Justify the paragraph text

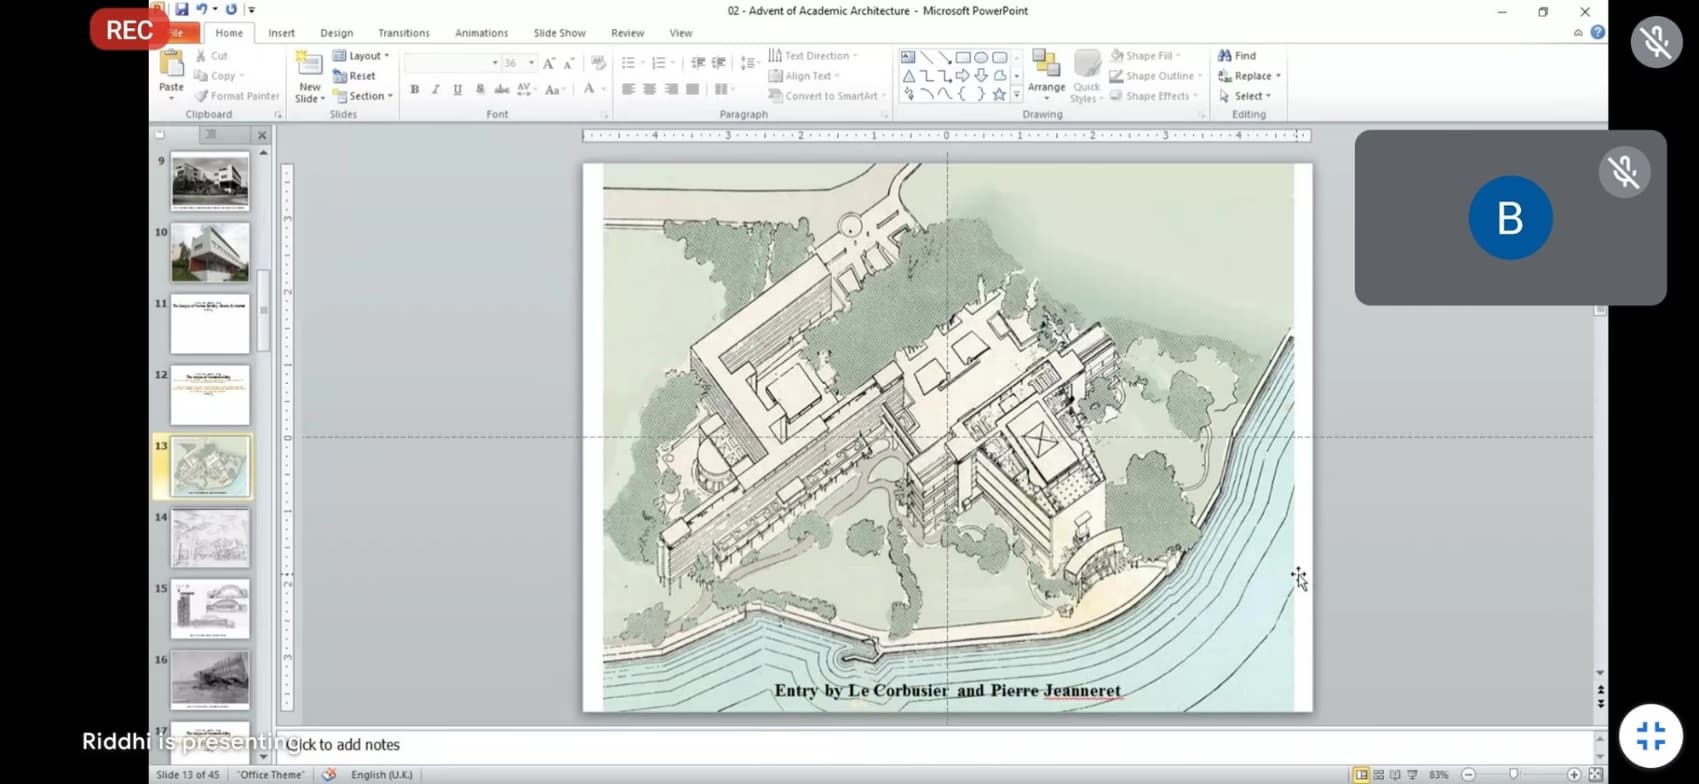click(x=692, y=90)
